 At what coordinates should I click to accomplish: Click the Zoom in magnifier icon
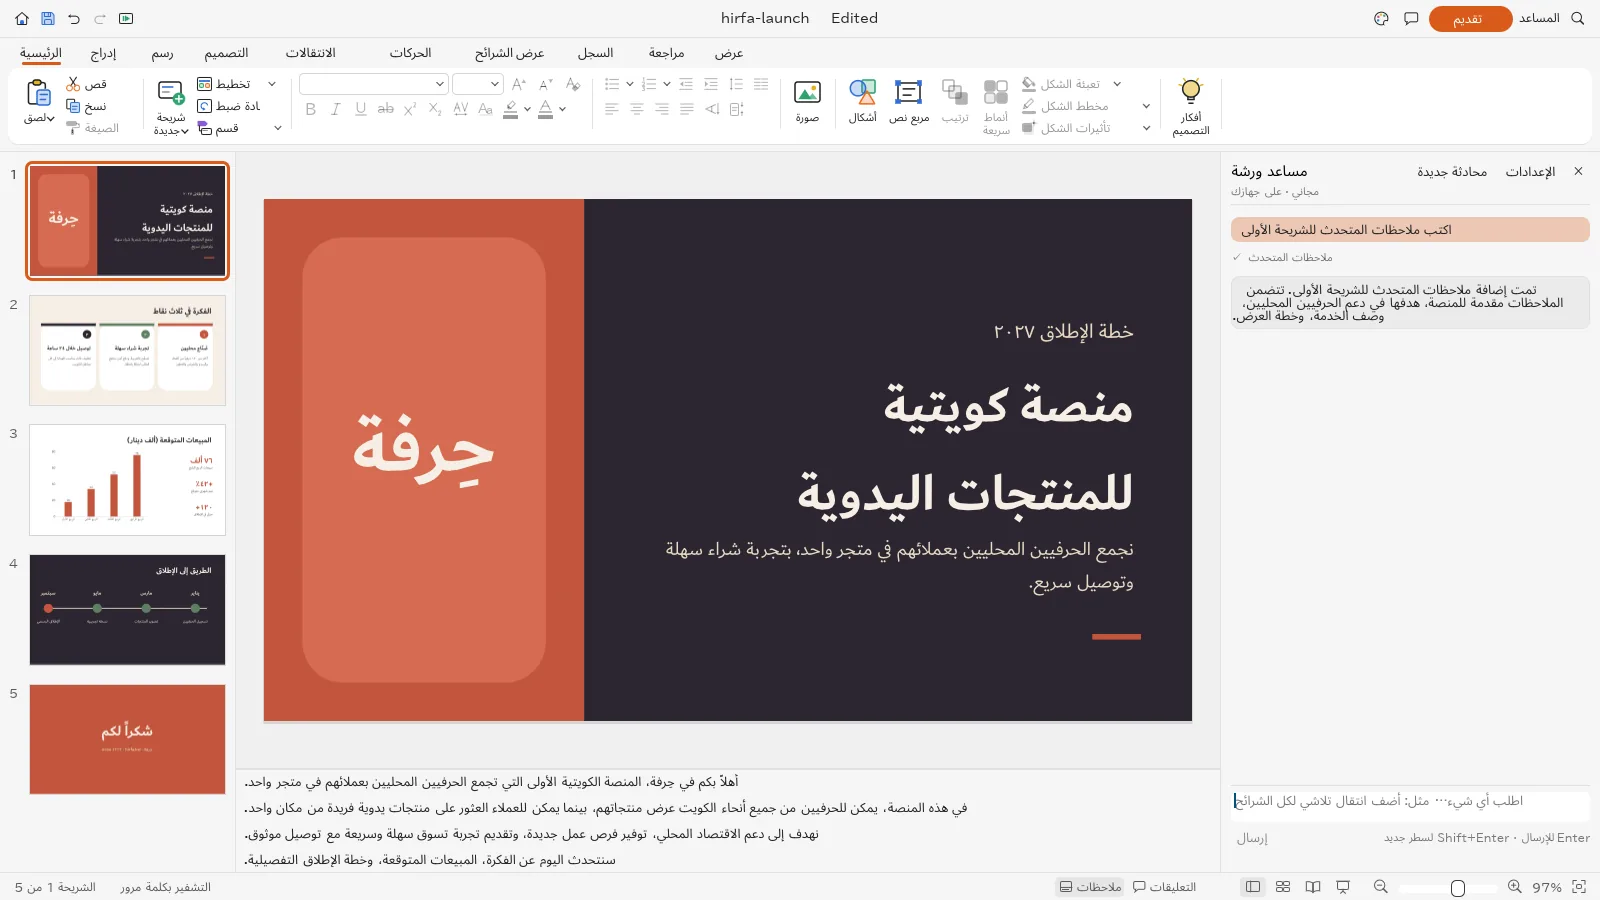click(x=1515, y=887)
